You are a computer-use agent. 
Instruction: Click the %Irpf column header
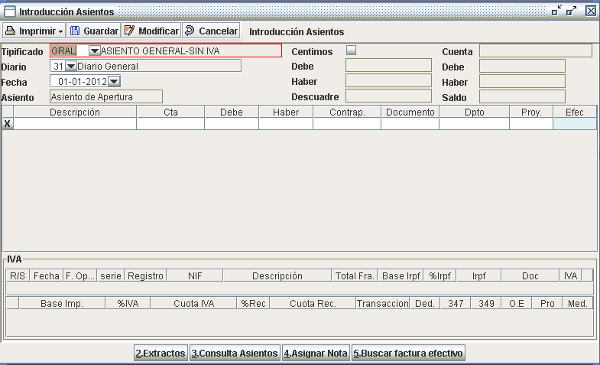440,275
